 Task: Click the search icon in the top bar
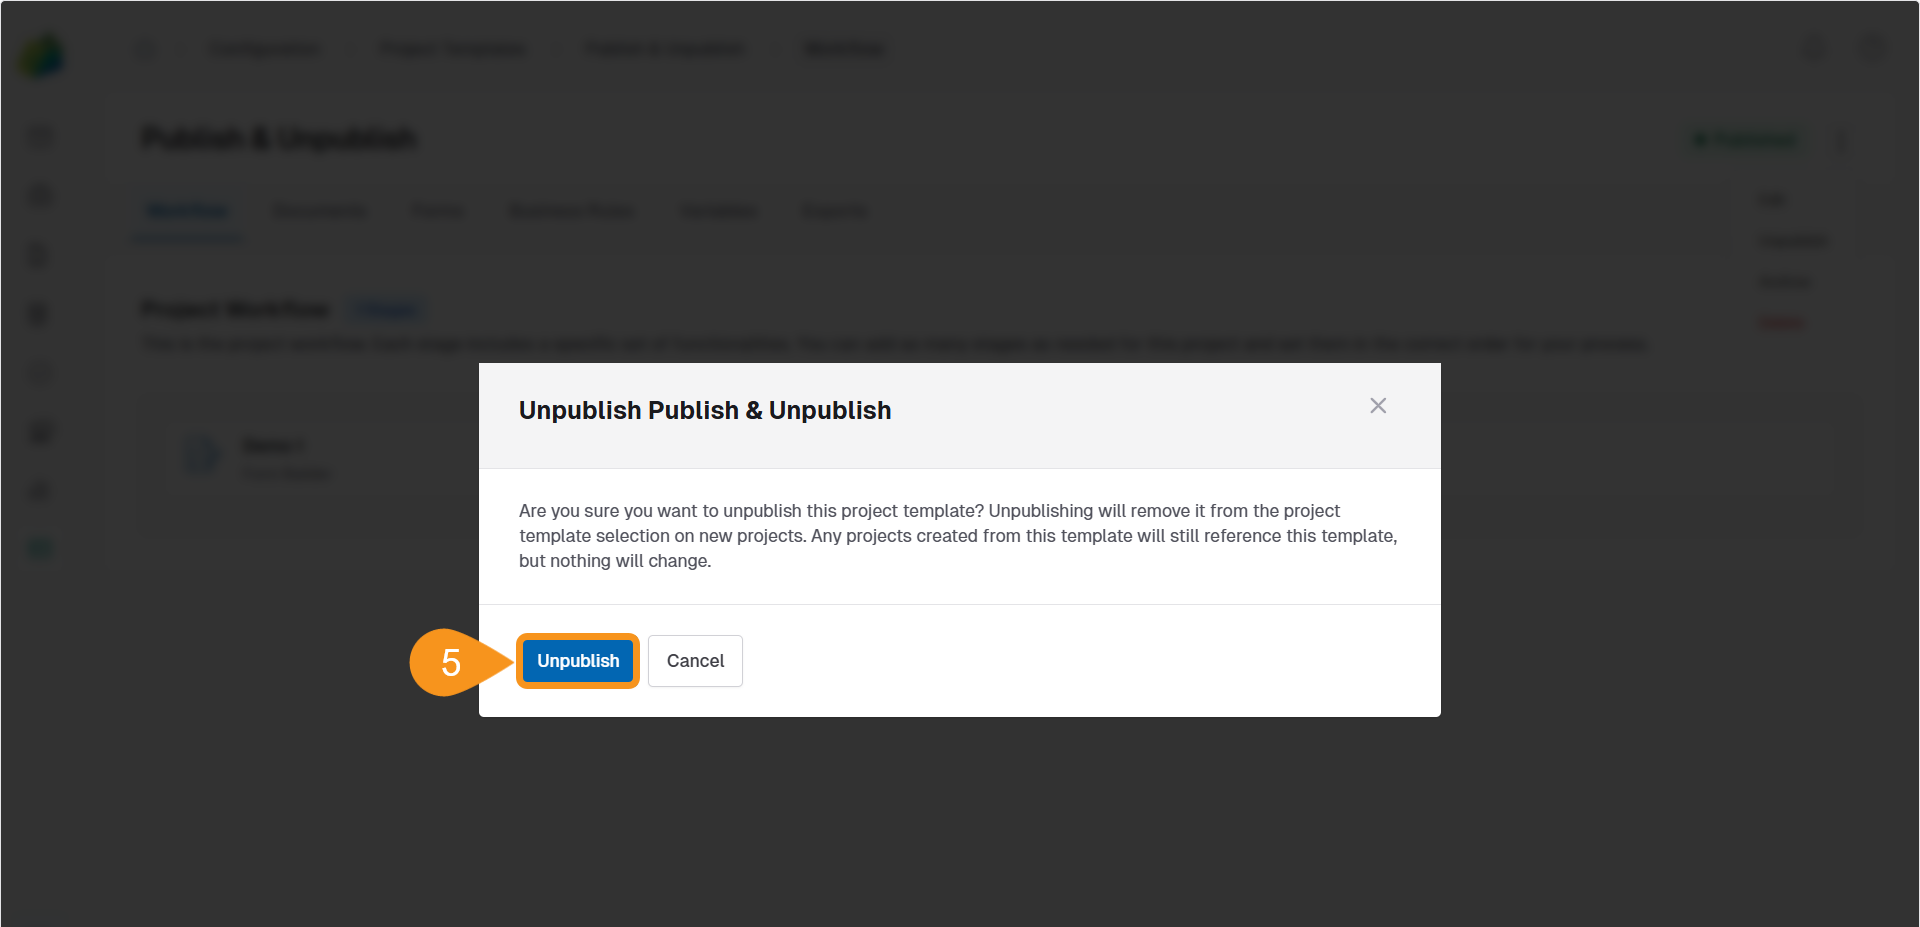point(1813,48)
